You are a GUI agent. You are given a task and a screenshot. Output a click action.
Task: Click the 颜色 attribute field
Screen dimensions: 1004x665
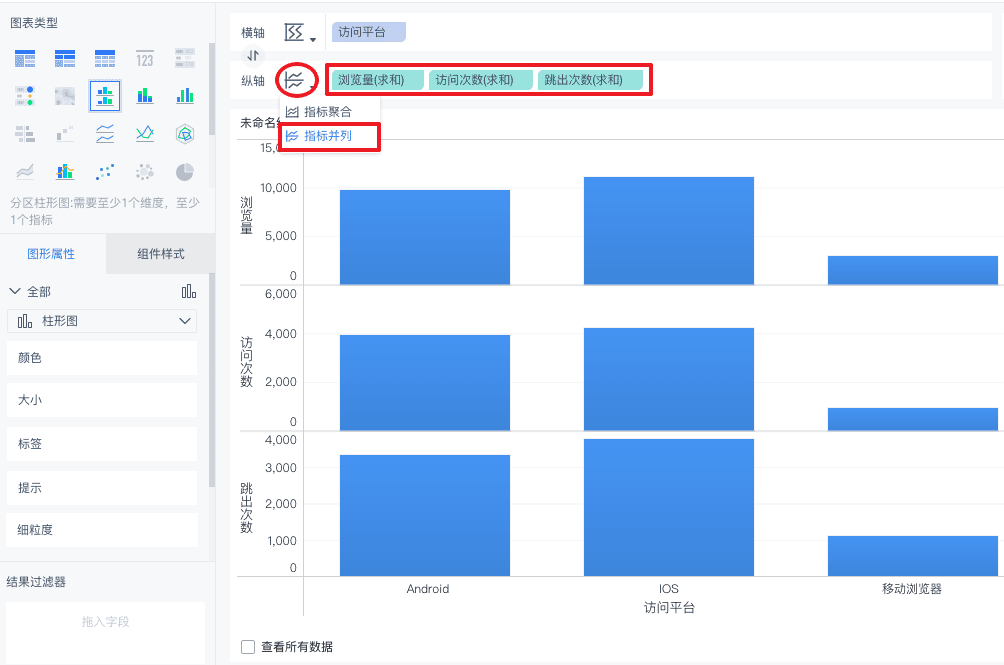coord(102,358)
